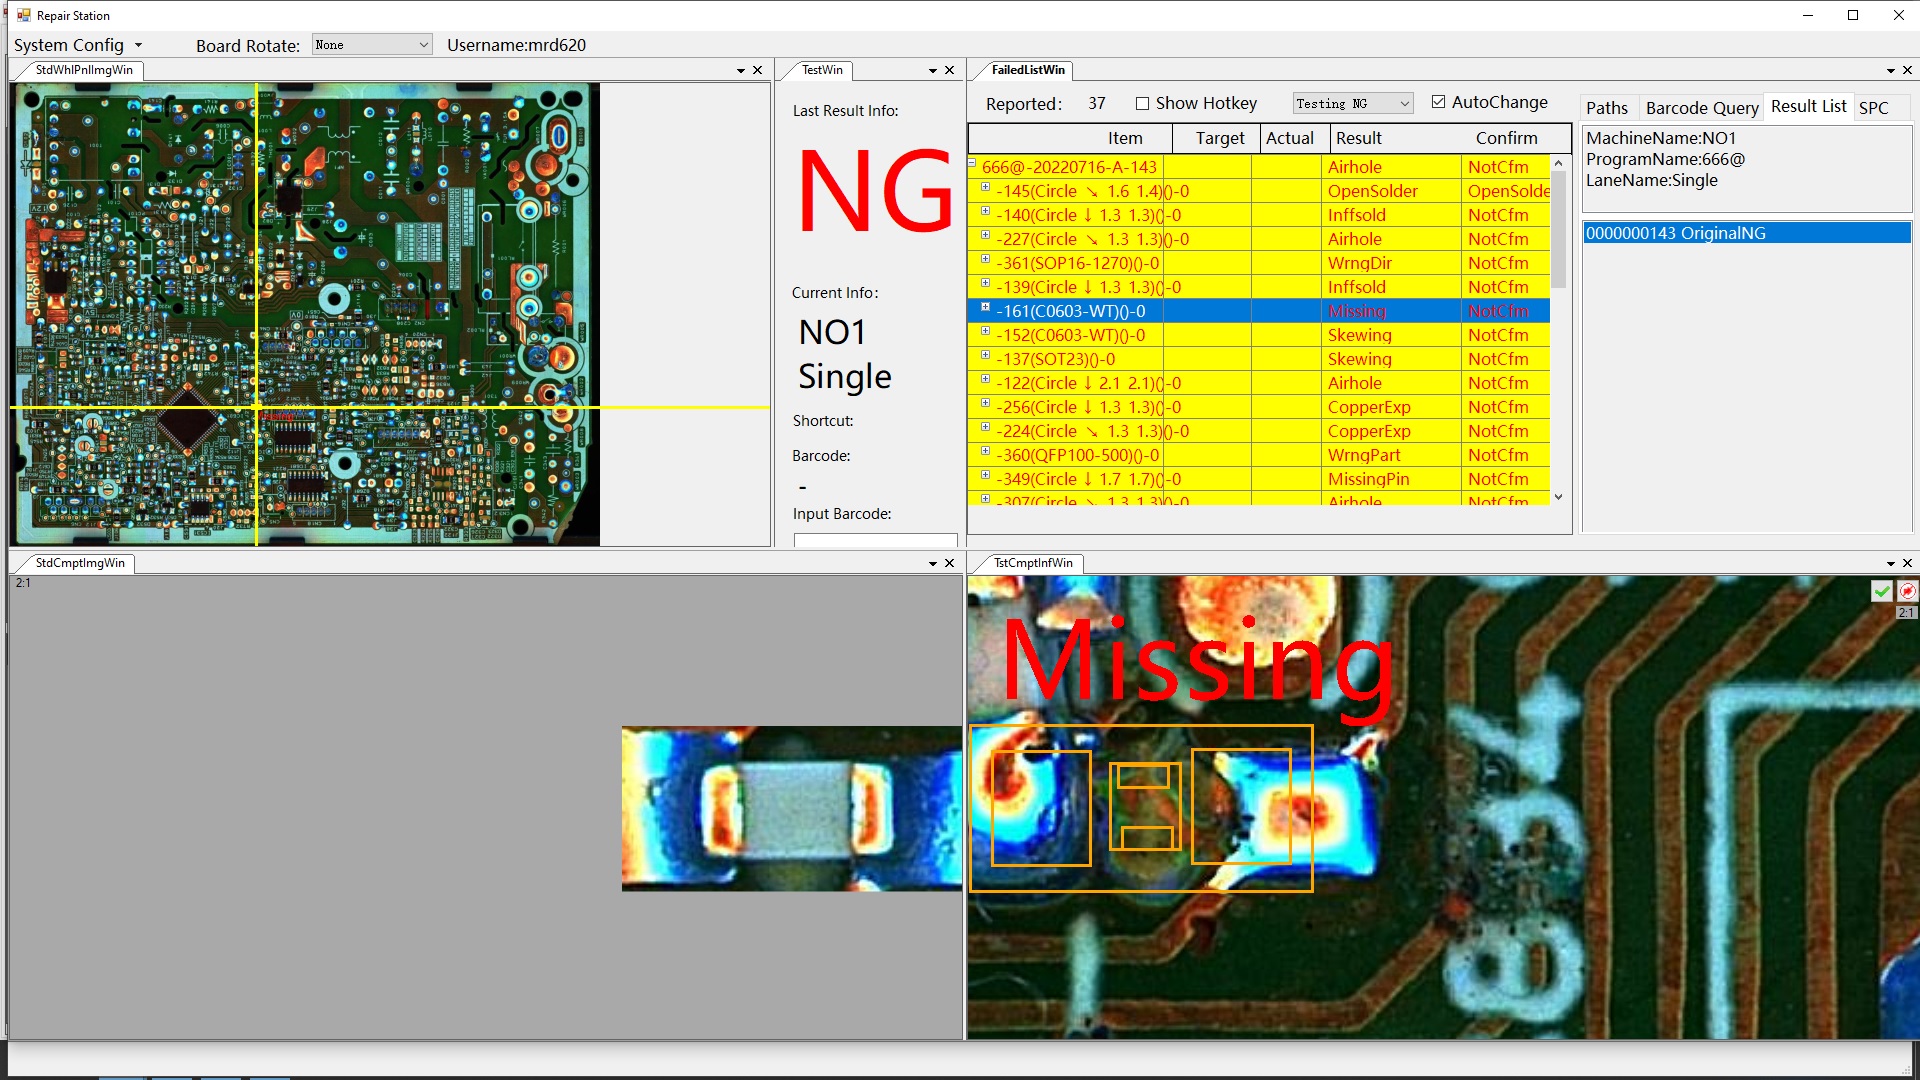Open the FailedListWin panel options arrow
This screenshot has height=1080, width=1920.
point(1890,70)
